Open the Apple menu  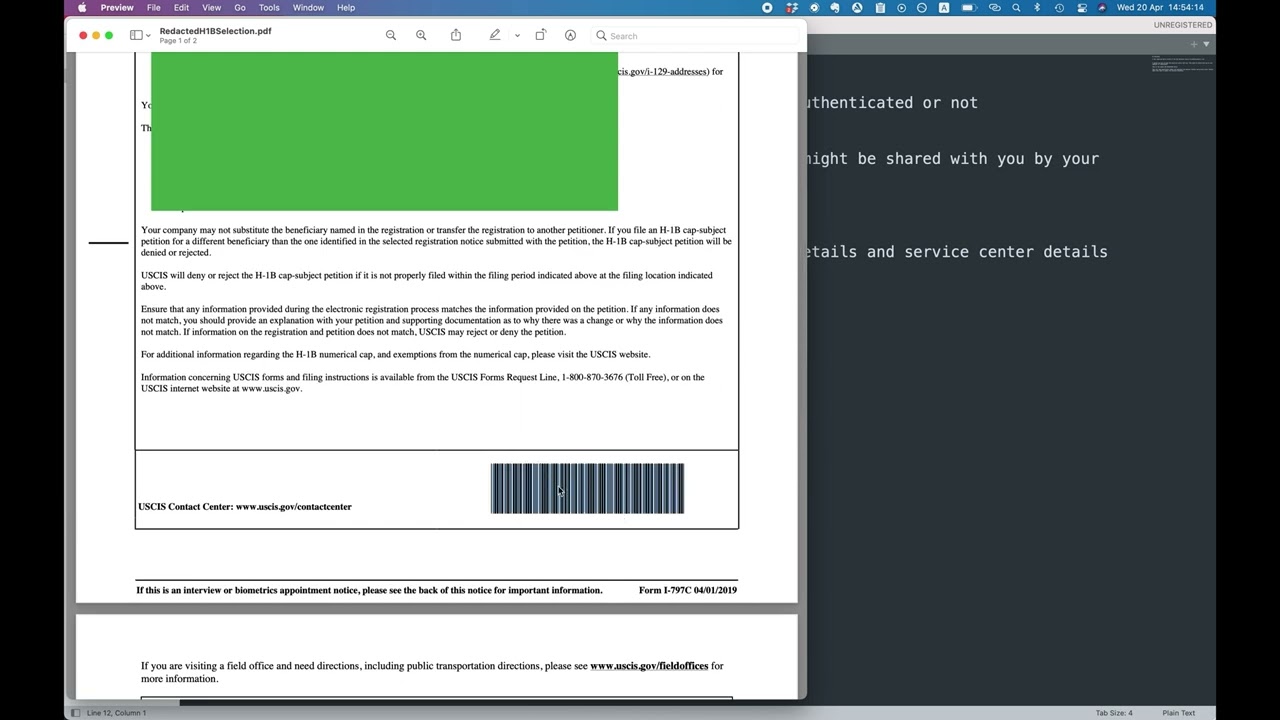click(x=82, y=7)
